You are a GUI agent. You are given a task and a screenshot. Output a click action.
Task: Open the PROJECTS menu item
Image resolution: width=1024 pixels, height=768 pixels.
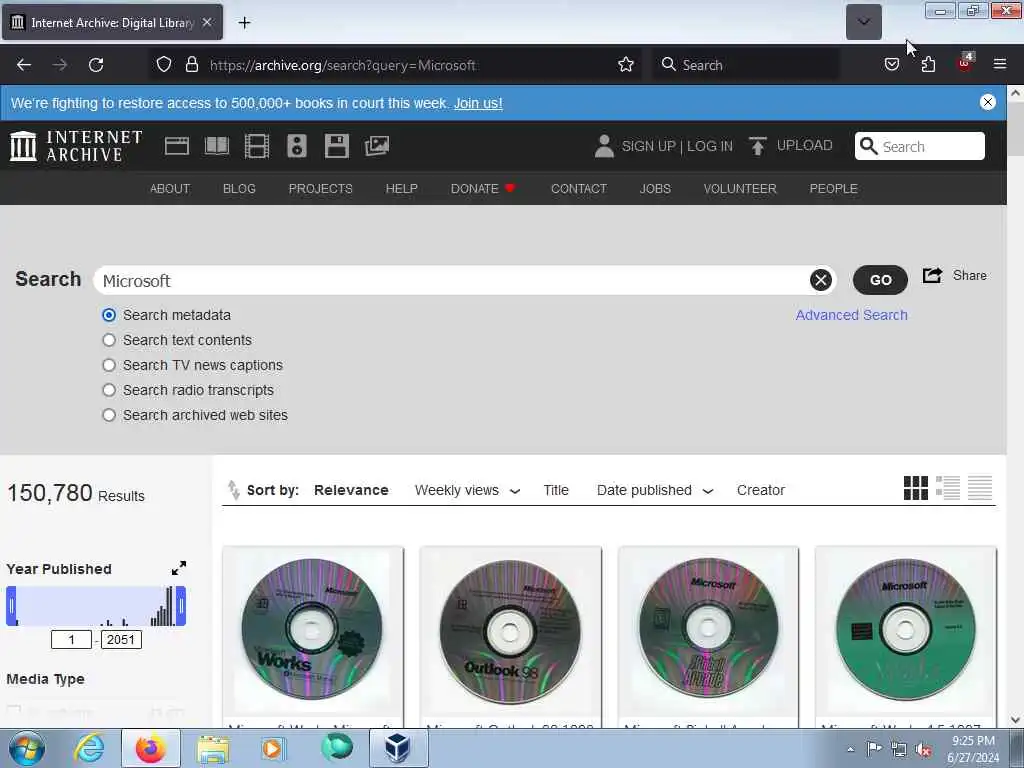pyautogui.click(x=321, y=189)
